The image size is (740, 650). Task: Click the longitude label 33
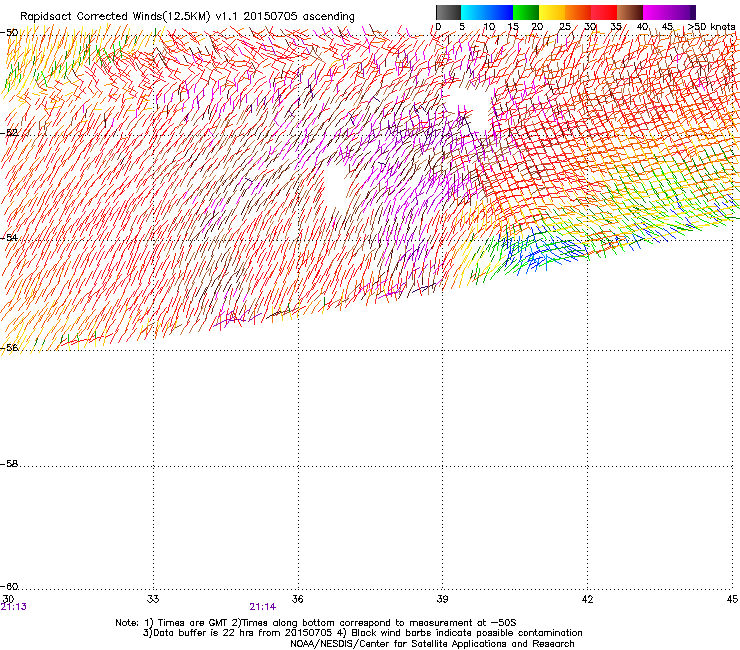(153, 599)
